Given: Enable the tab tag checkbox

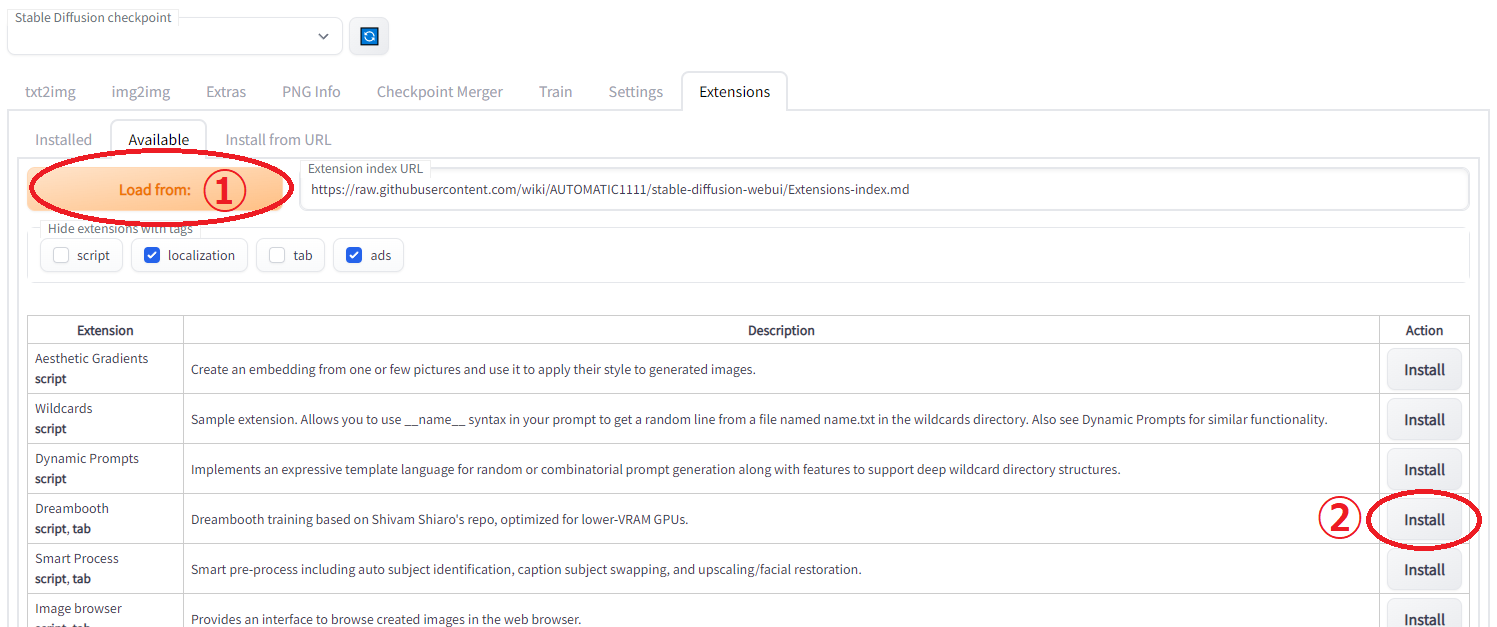Looking at the screenshot, I should pyautogui.click(x=277, y=255).
